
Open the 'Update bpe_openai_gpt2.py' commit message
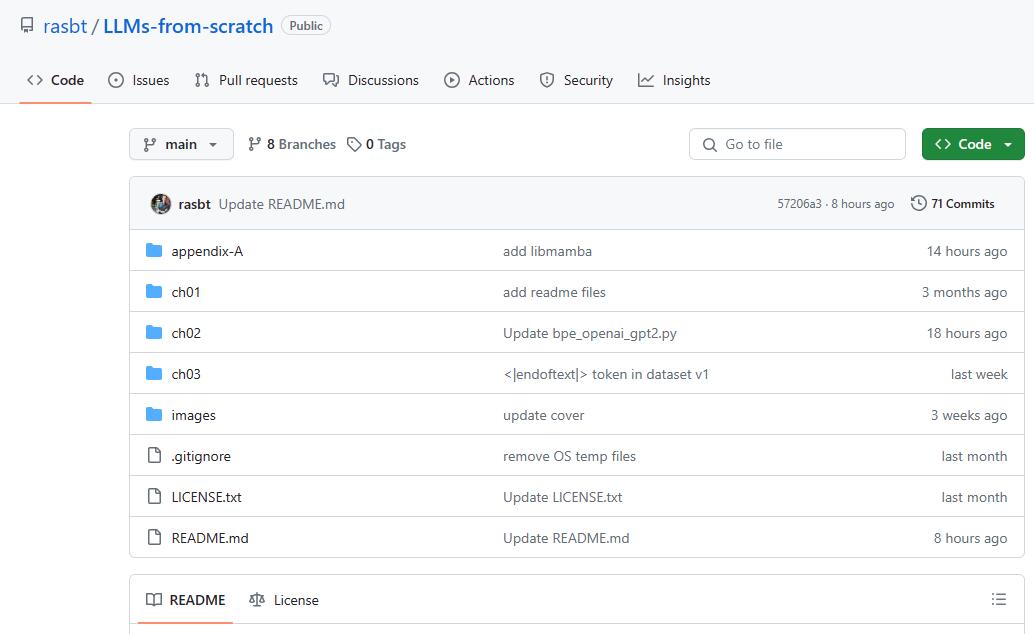tap(590, 333)
